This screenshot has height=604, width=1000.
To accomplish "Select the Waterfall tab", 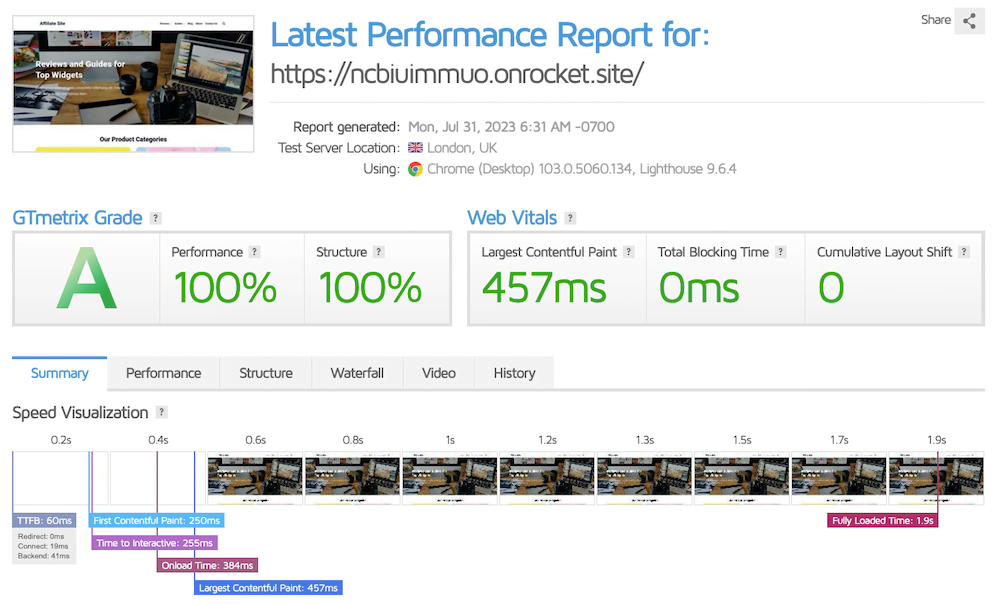I will click(x=357, y=373).
